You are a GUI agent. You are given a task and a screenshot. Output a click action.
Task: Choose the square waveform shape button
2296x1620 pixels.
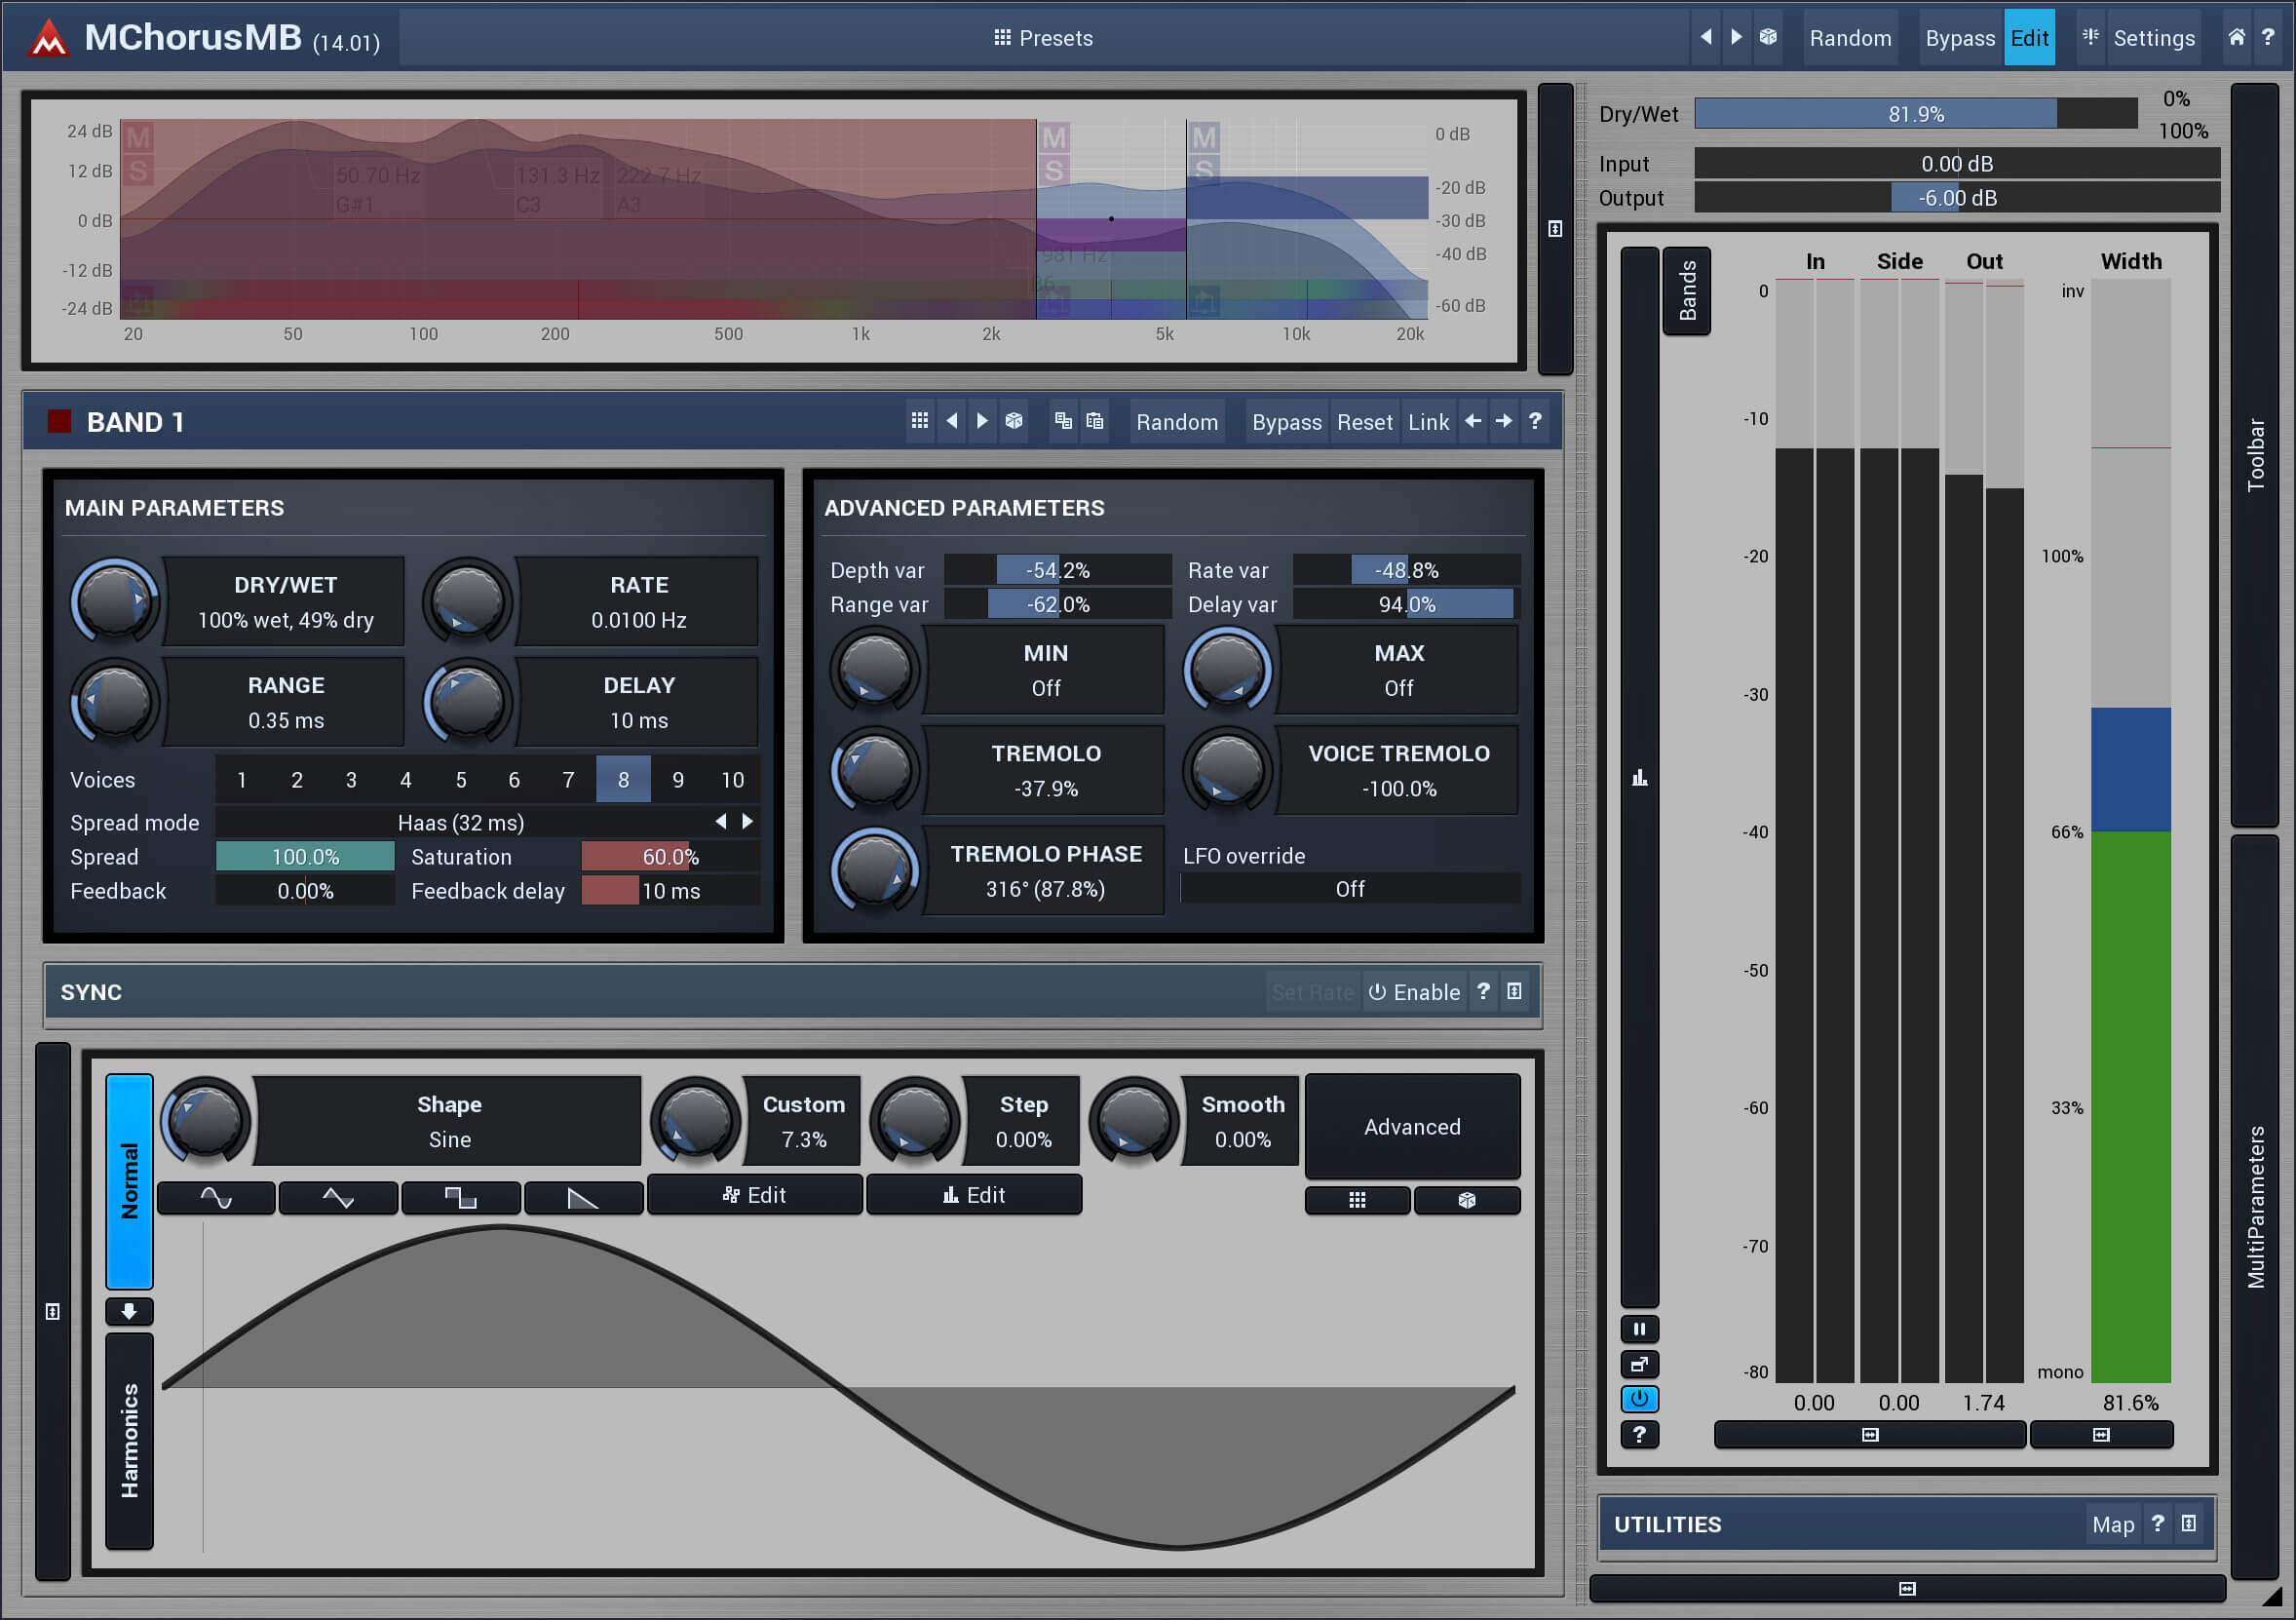click(460, 1197)
